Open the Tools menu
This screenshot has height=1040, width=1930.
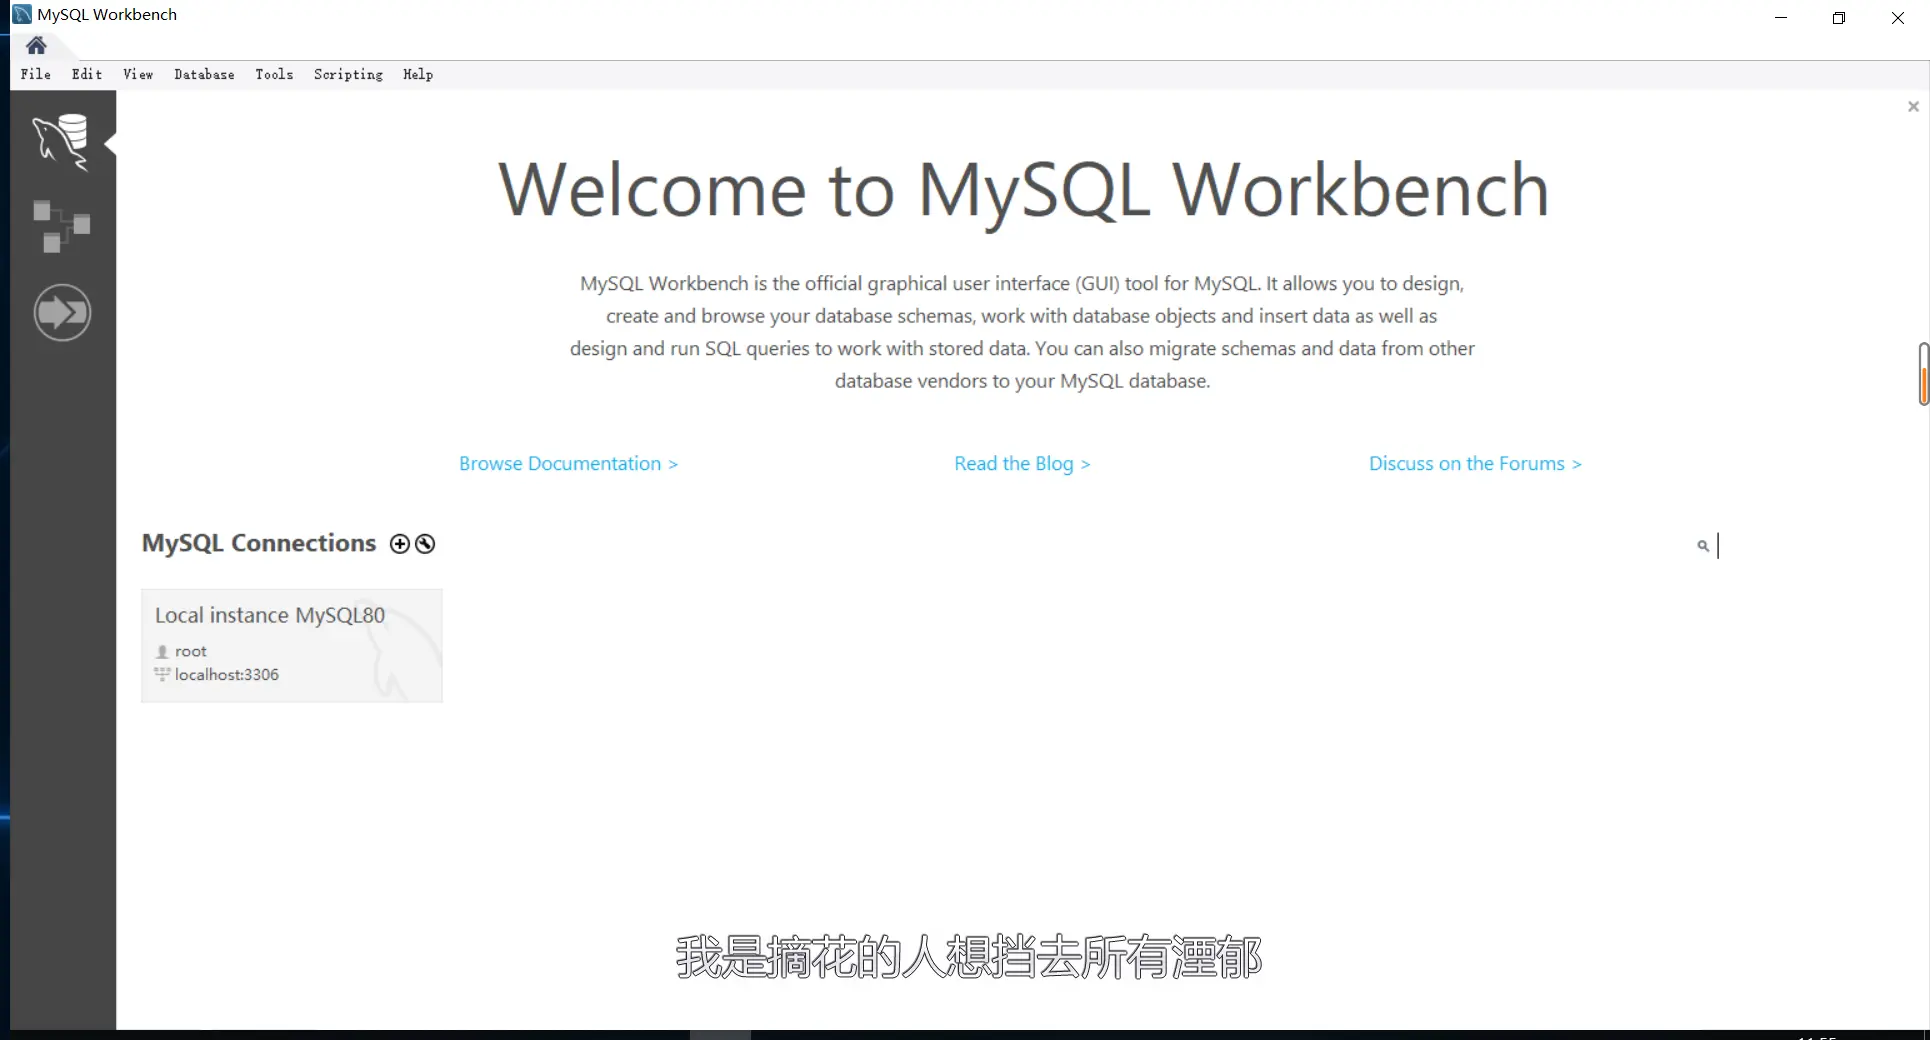tap(274, 74)
